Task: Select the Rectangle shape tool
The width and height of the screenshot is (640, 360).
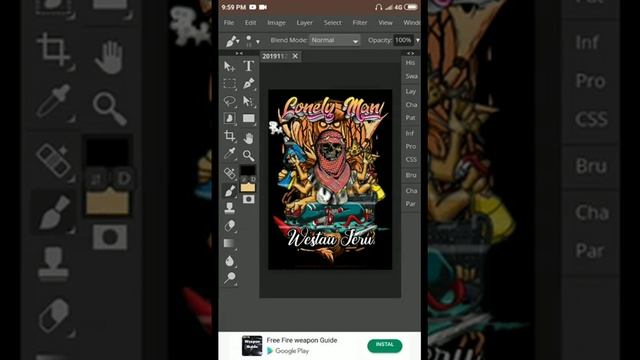Action: pyautogui.click(x=249, y=118)
